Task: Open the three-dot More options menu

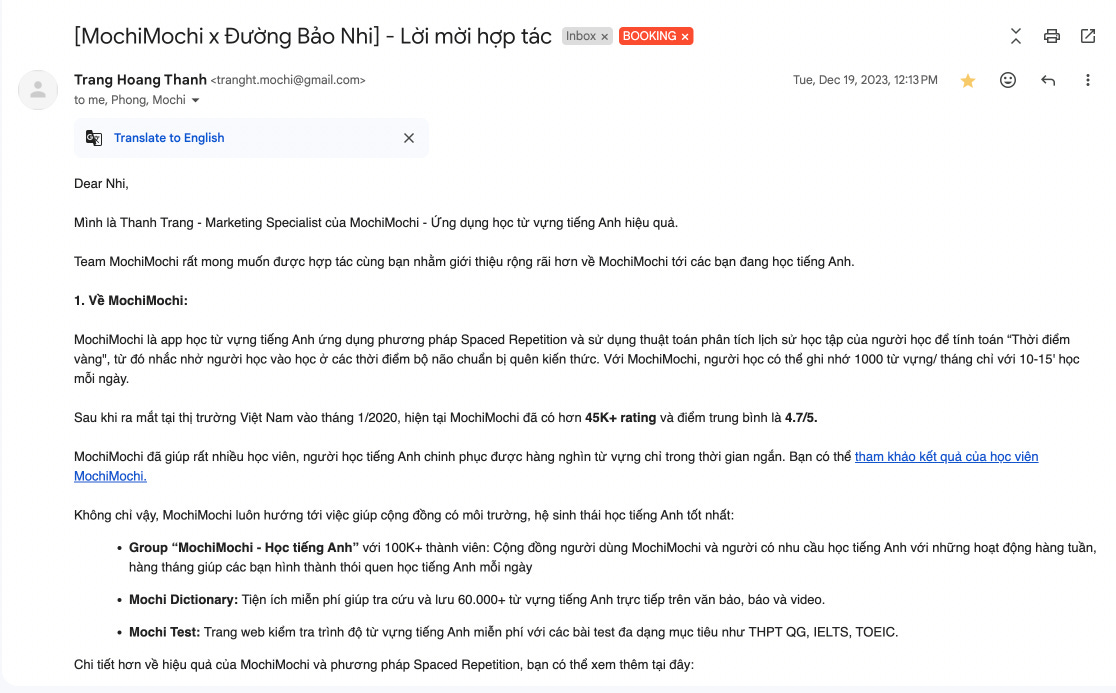Action: coord(1088,80)
